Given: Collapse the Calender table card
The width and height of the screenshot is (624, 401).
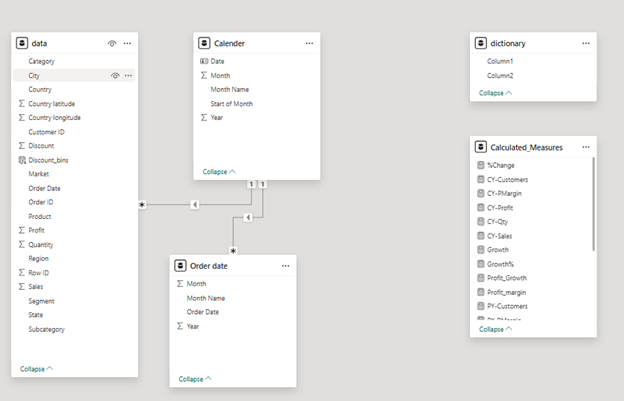Looking at the screenshot, I should [217, 171].
